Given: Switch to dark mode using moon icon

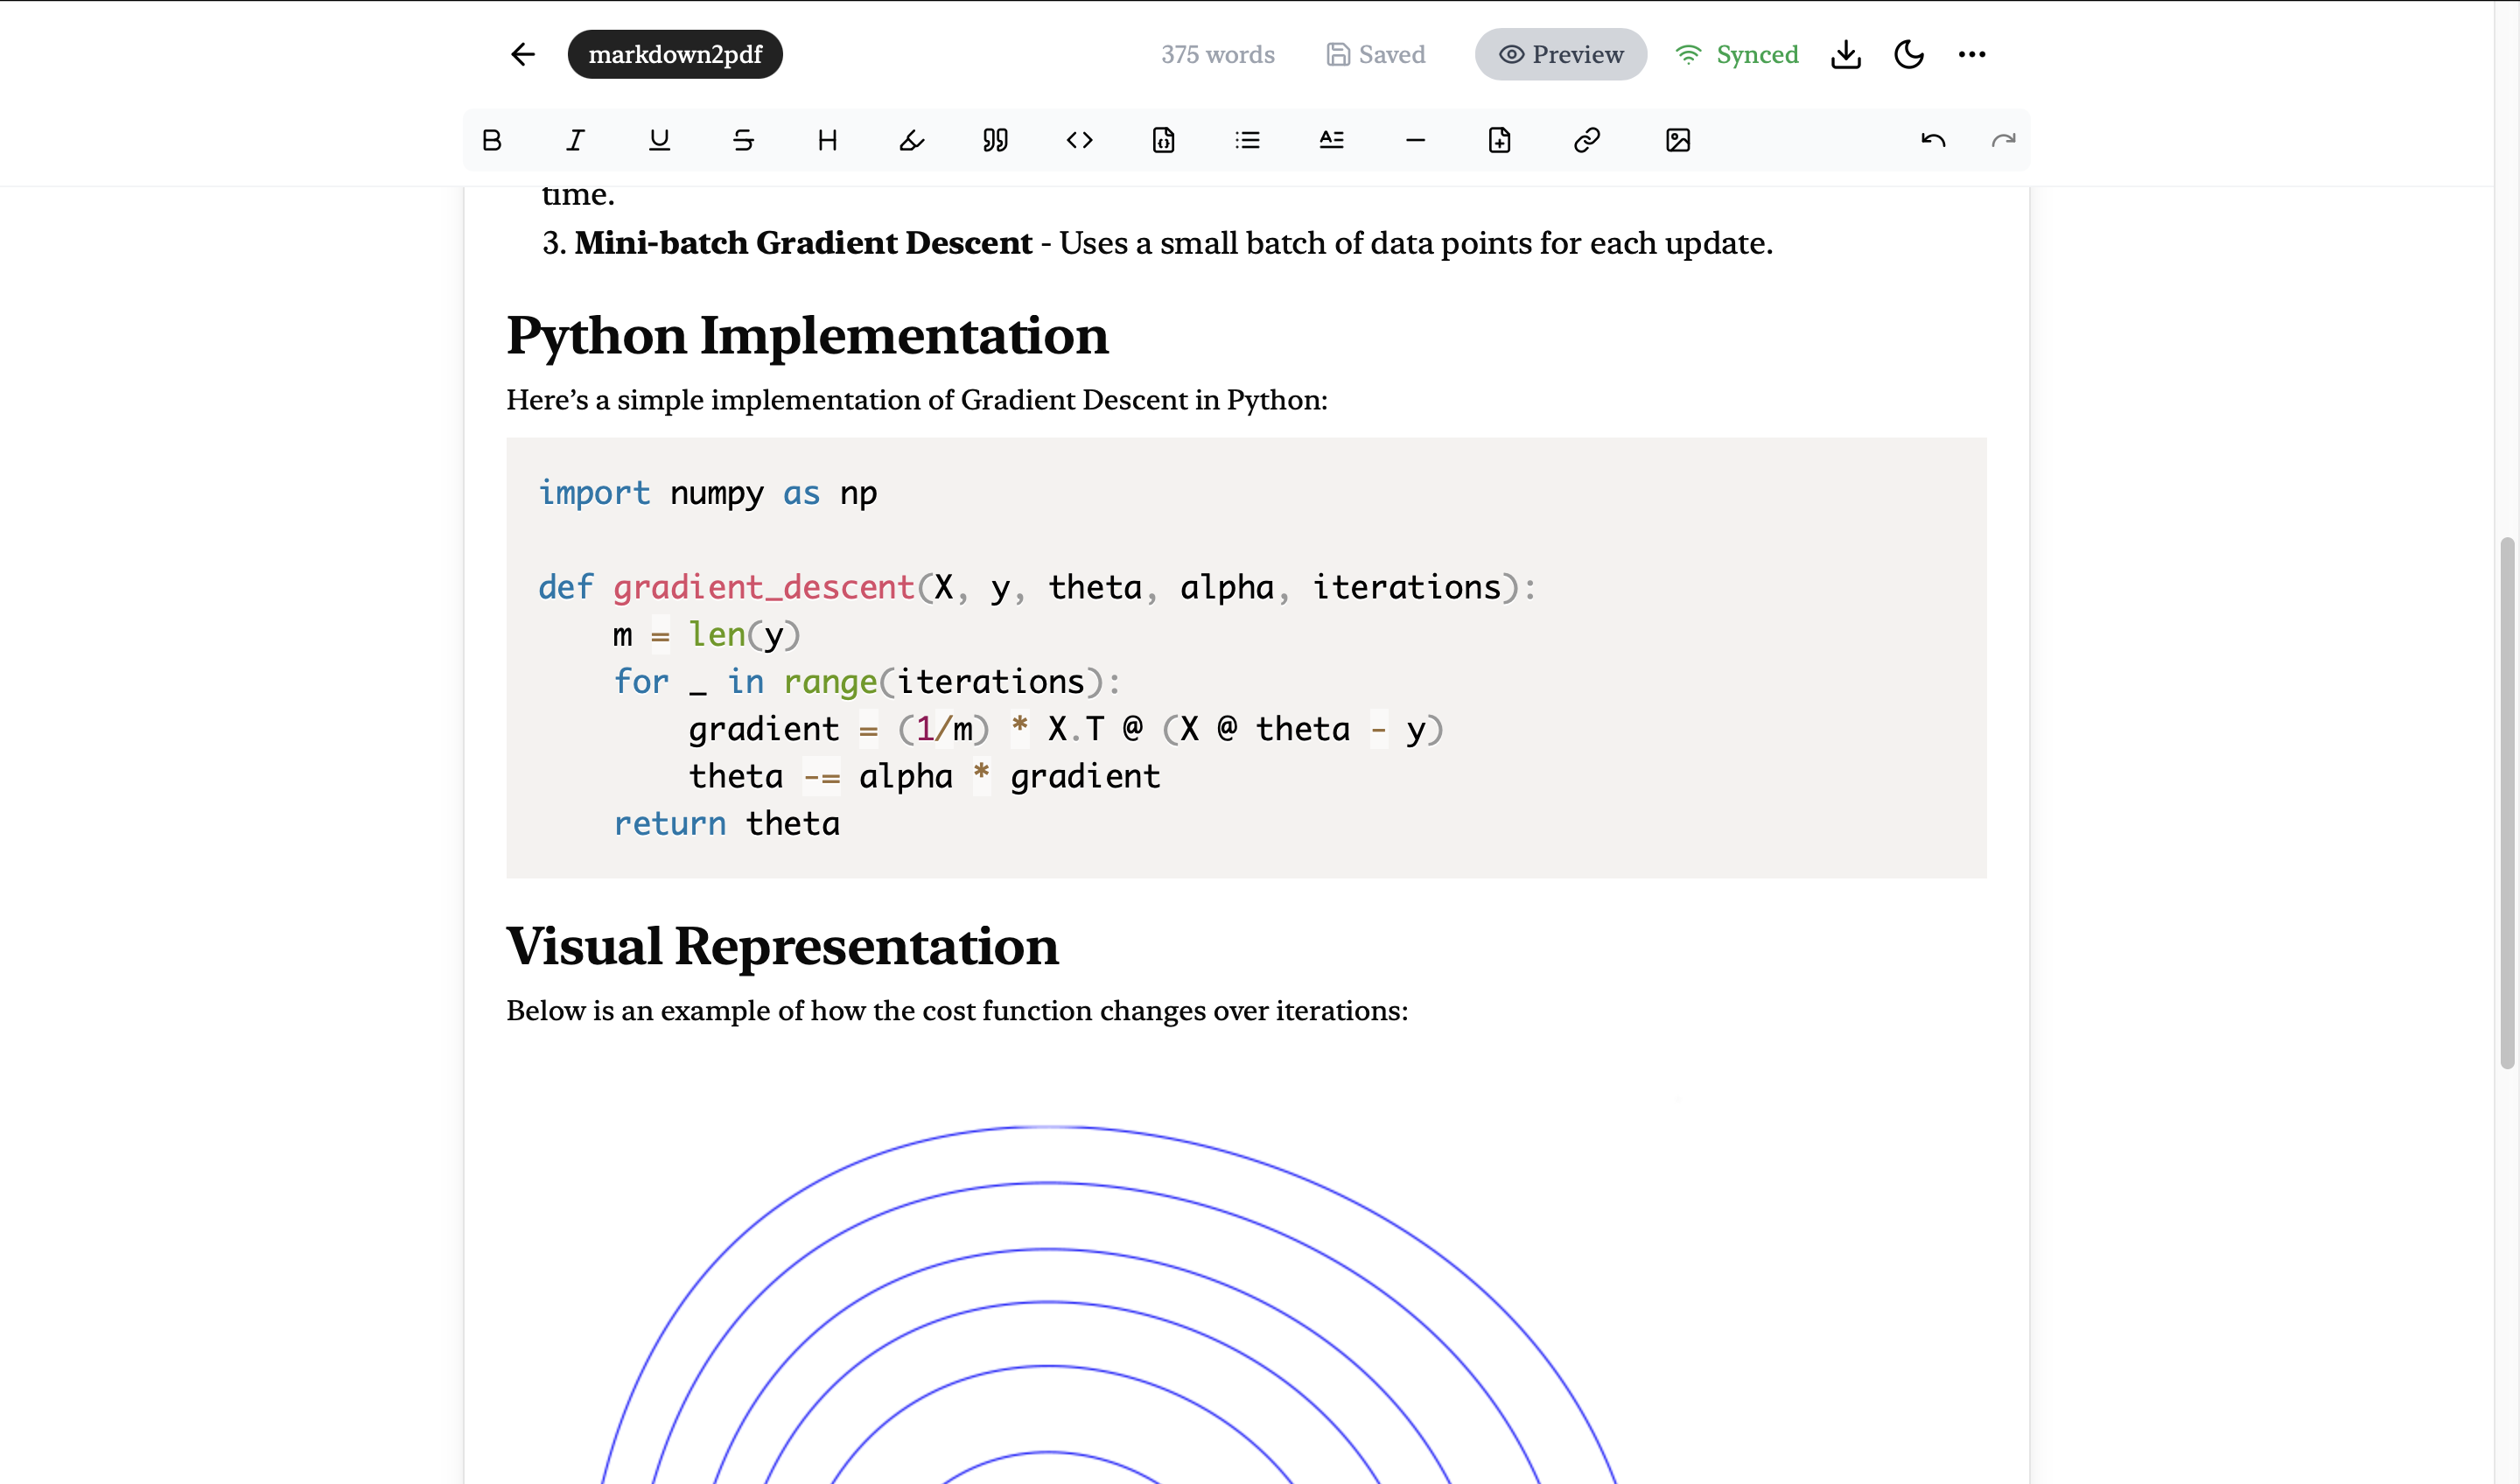Looking at the screenshot, I should pos(1909,54).
